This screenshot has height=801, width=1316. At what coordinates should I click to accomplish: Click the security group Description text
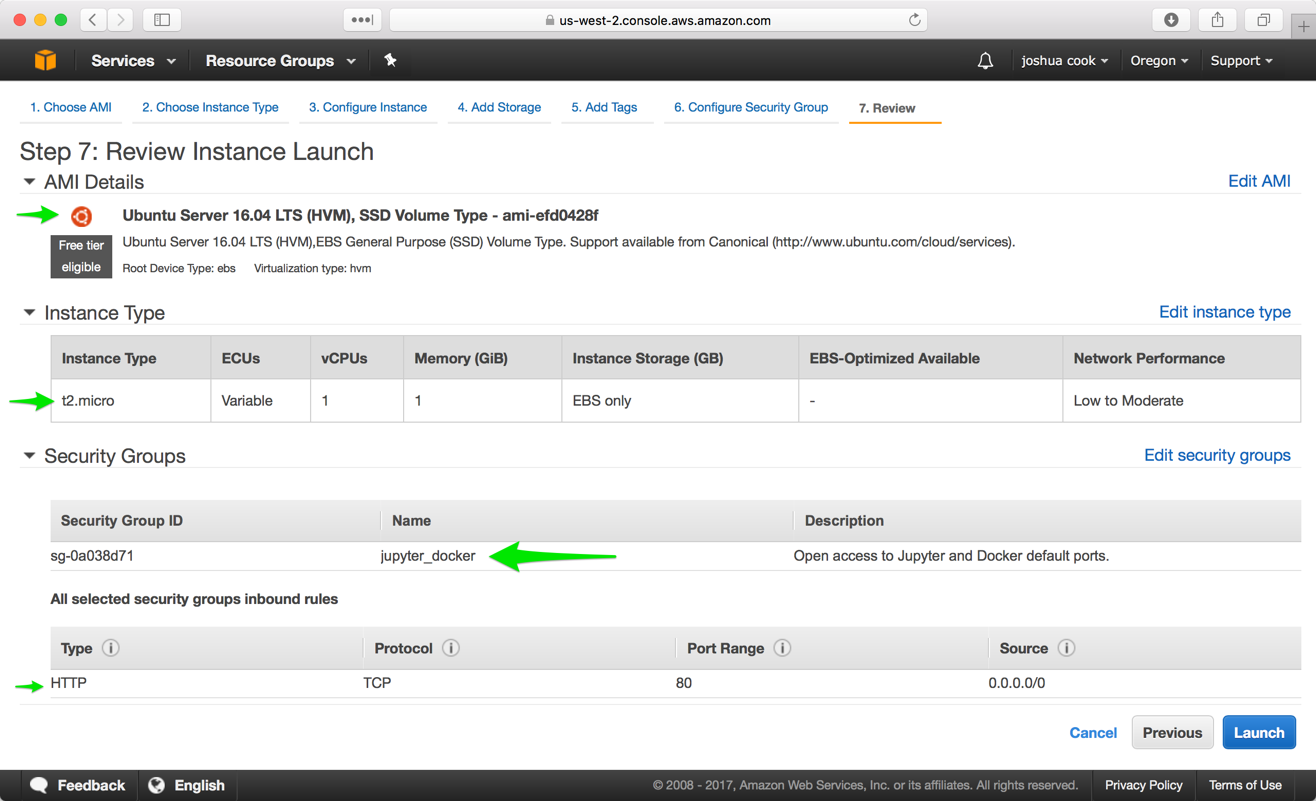point(951,556)
